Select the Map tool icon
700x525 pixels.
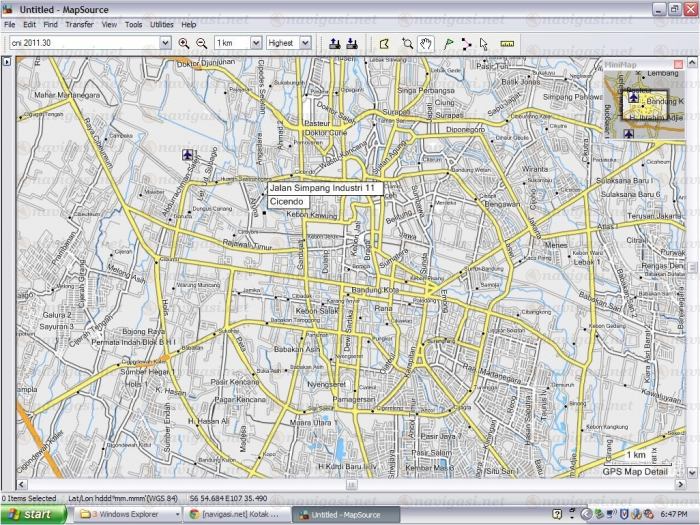[383, 43]
